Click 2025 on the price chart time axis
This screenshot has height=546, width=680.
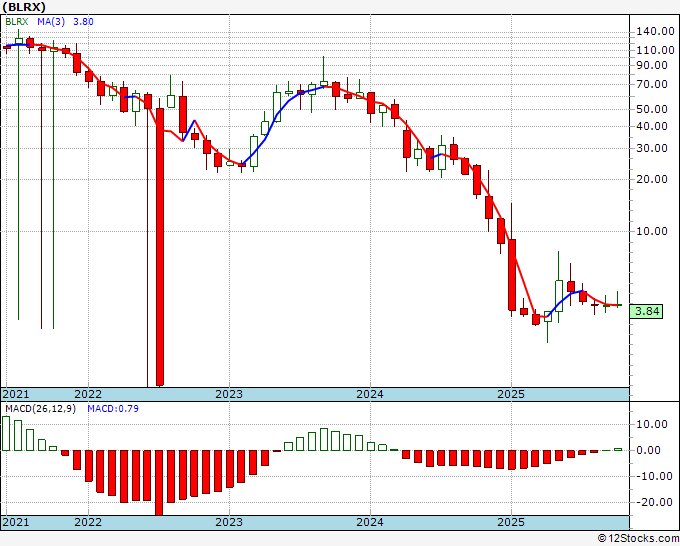pyautogui.click(x=511, y=394)
